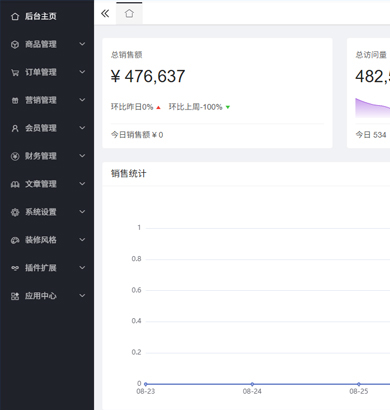Viewport: 390px width, 410px height.
Task: Click the 应用中心 apps icon
Action: click(15, 296)
